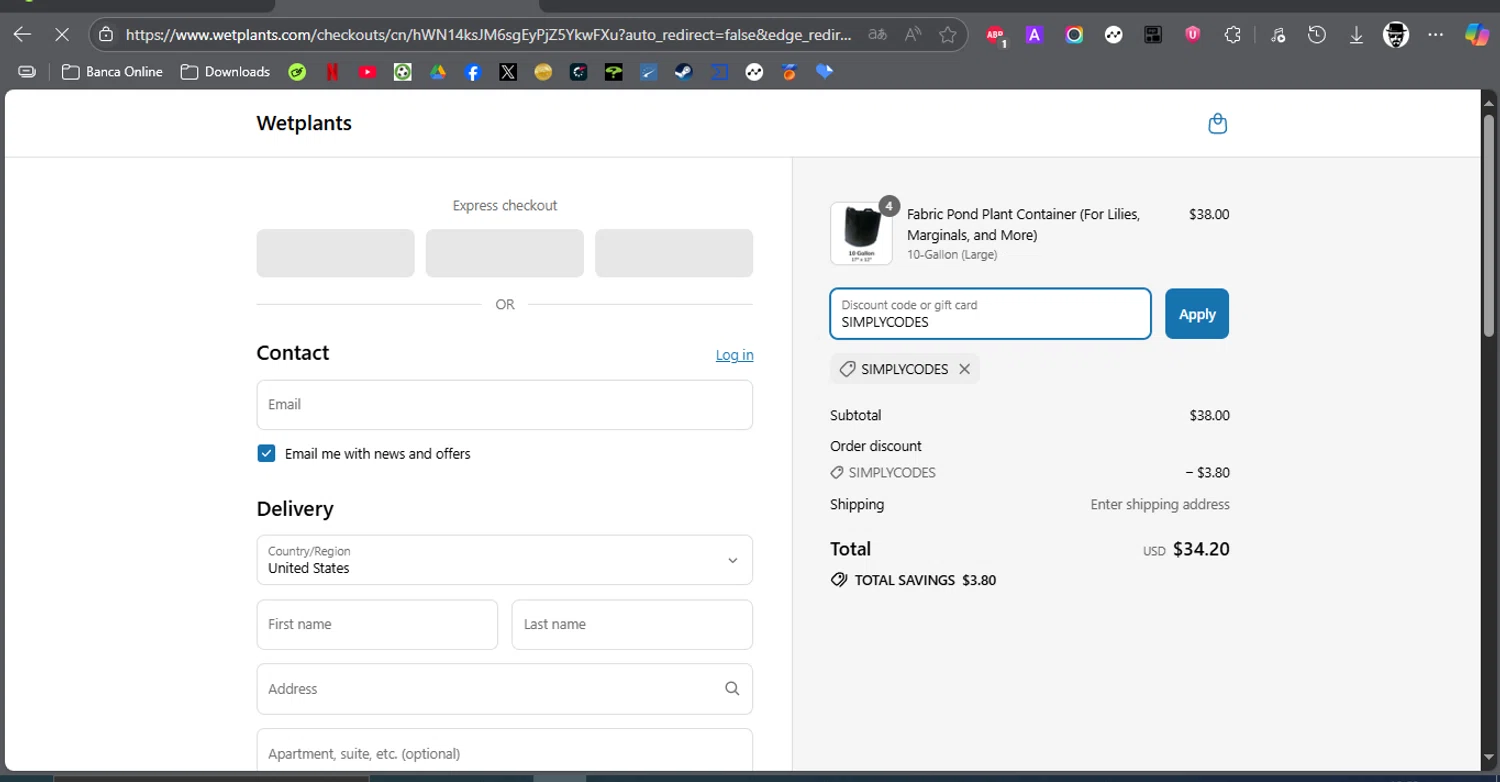This screenshot has width=1500, height=782.
Task: Open the Facebook bookmark
Action: pos(473,72)
